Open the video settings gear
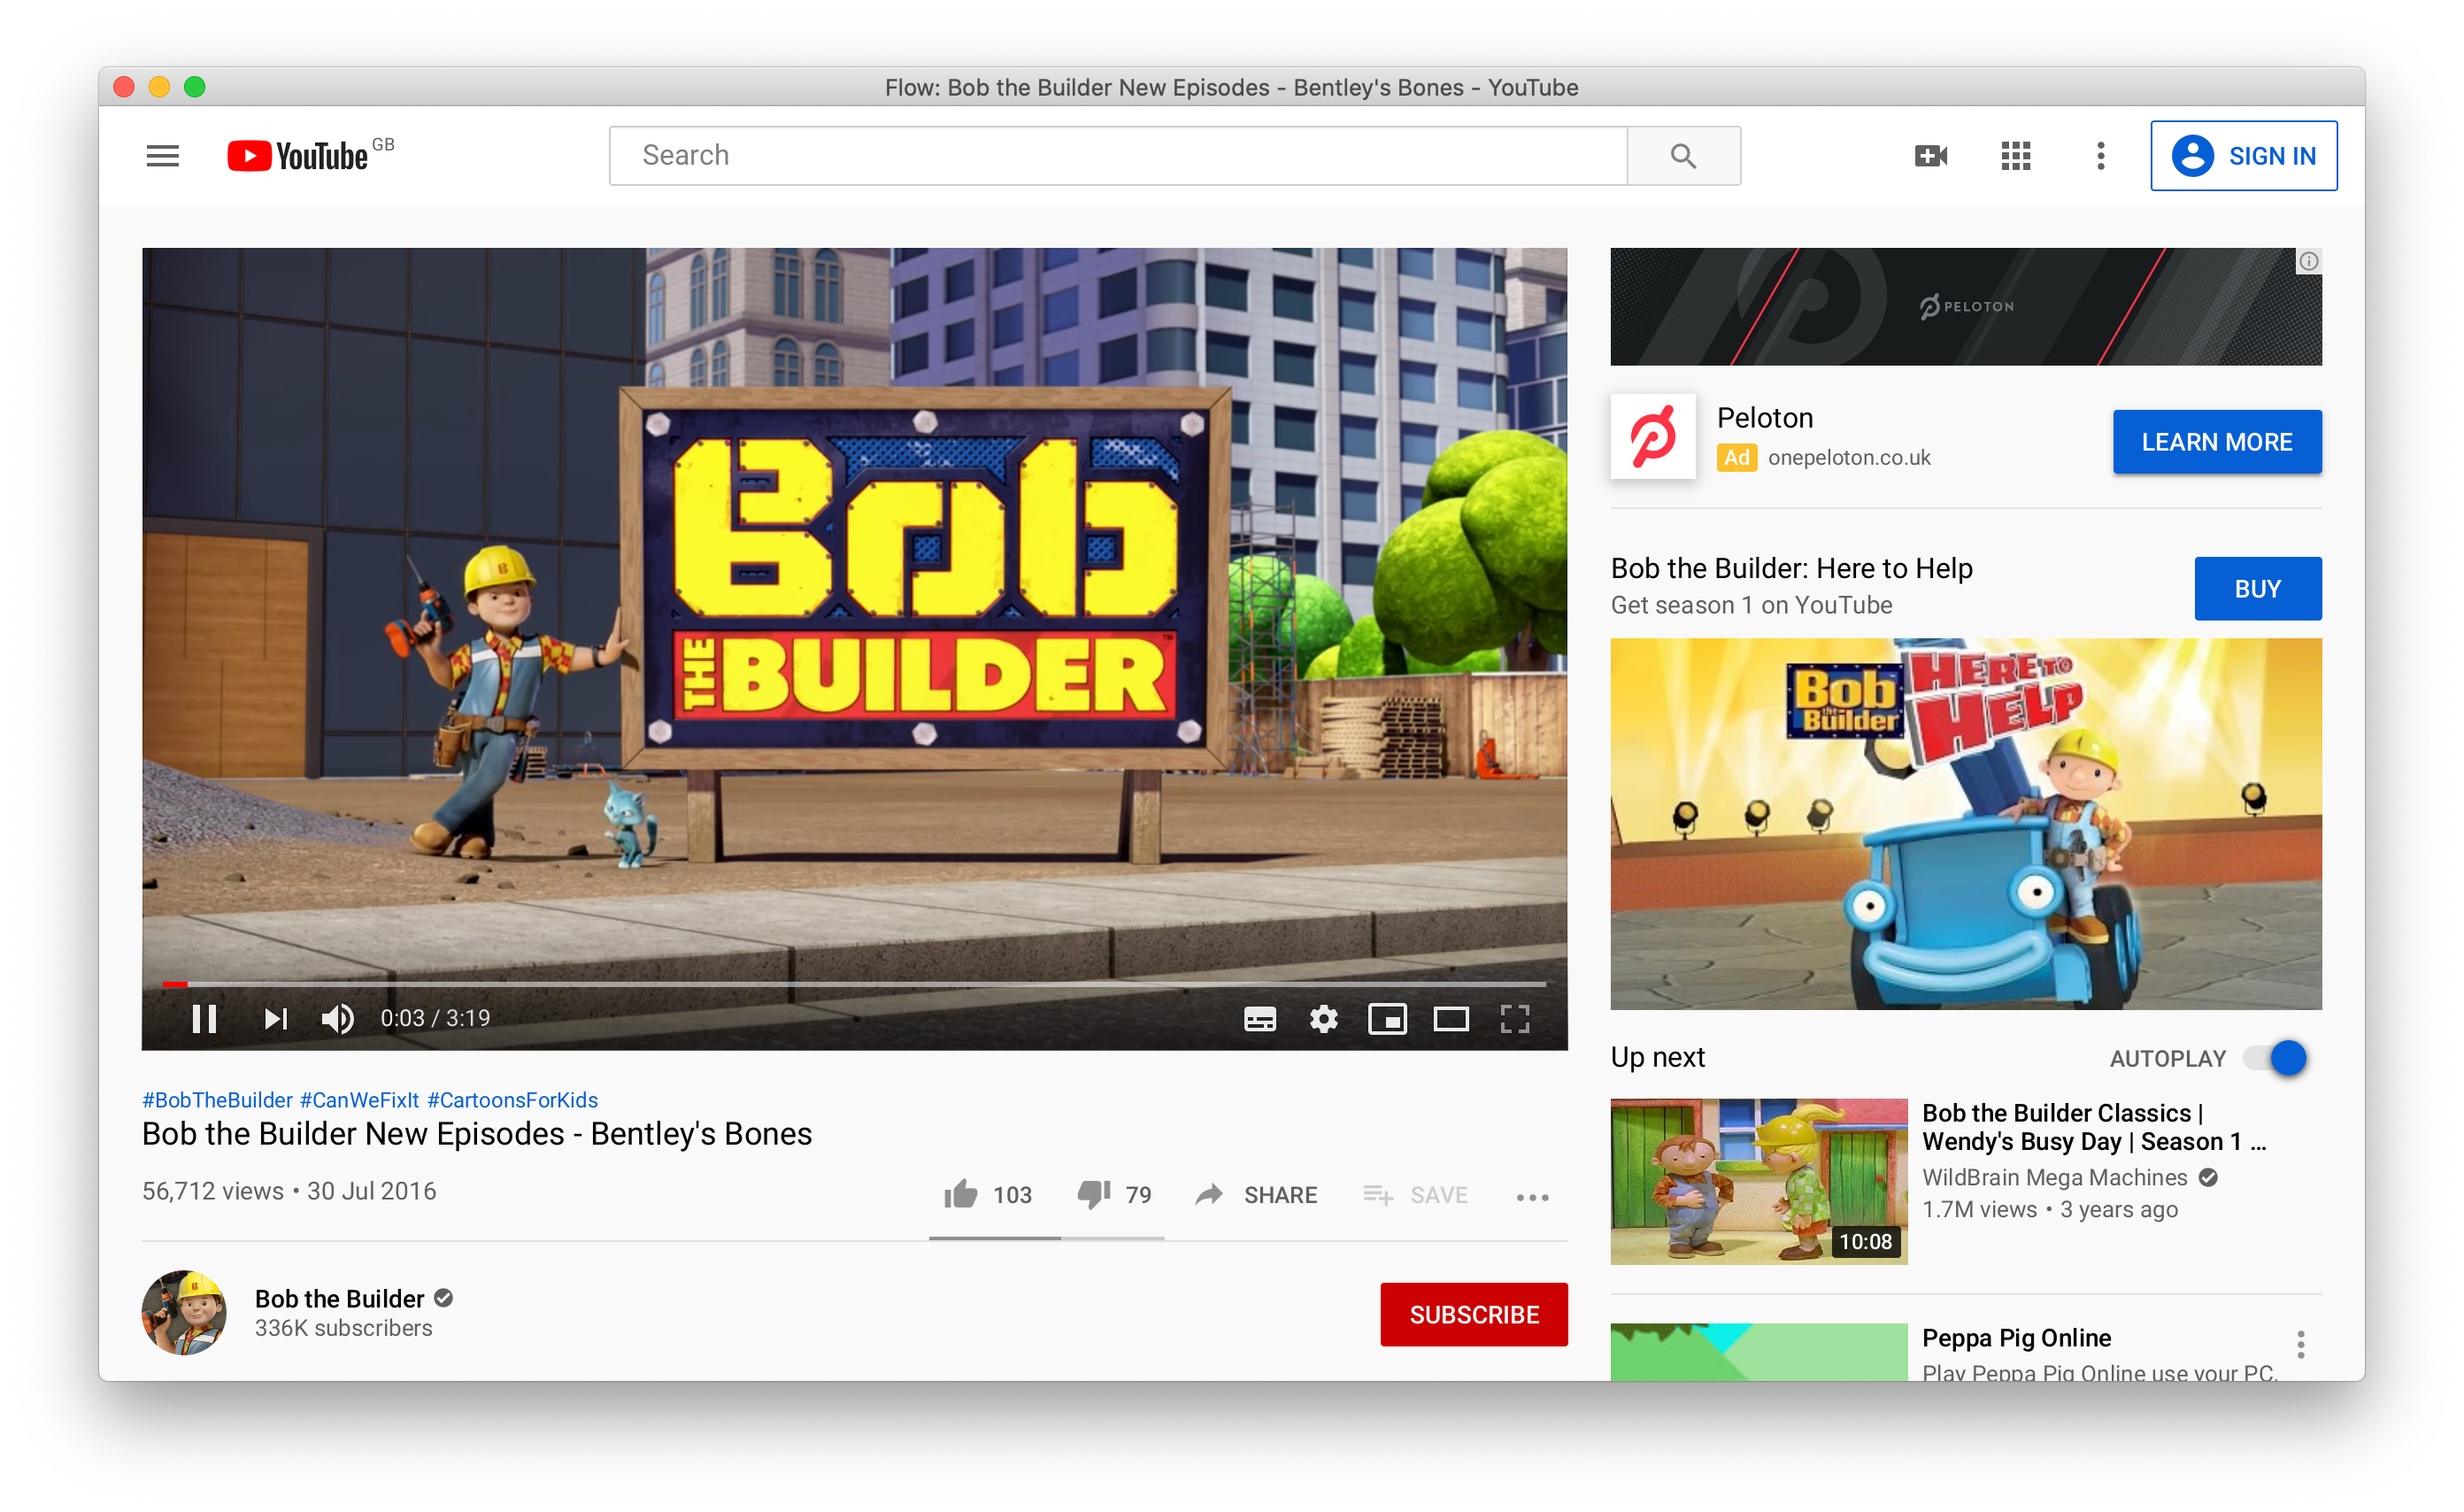Viewport: 2464px width, 1512px height. (1323, 1019)
